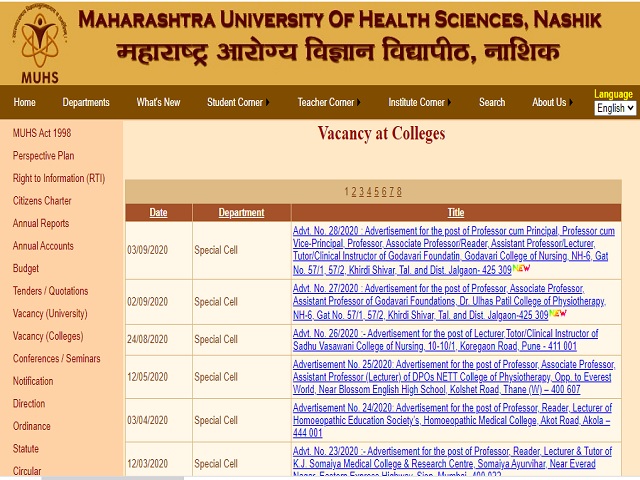Open Advertisement No. 24/2020 Homoeopathic Medical College
The image size is (640, 480).
click(x=452, y=420)
